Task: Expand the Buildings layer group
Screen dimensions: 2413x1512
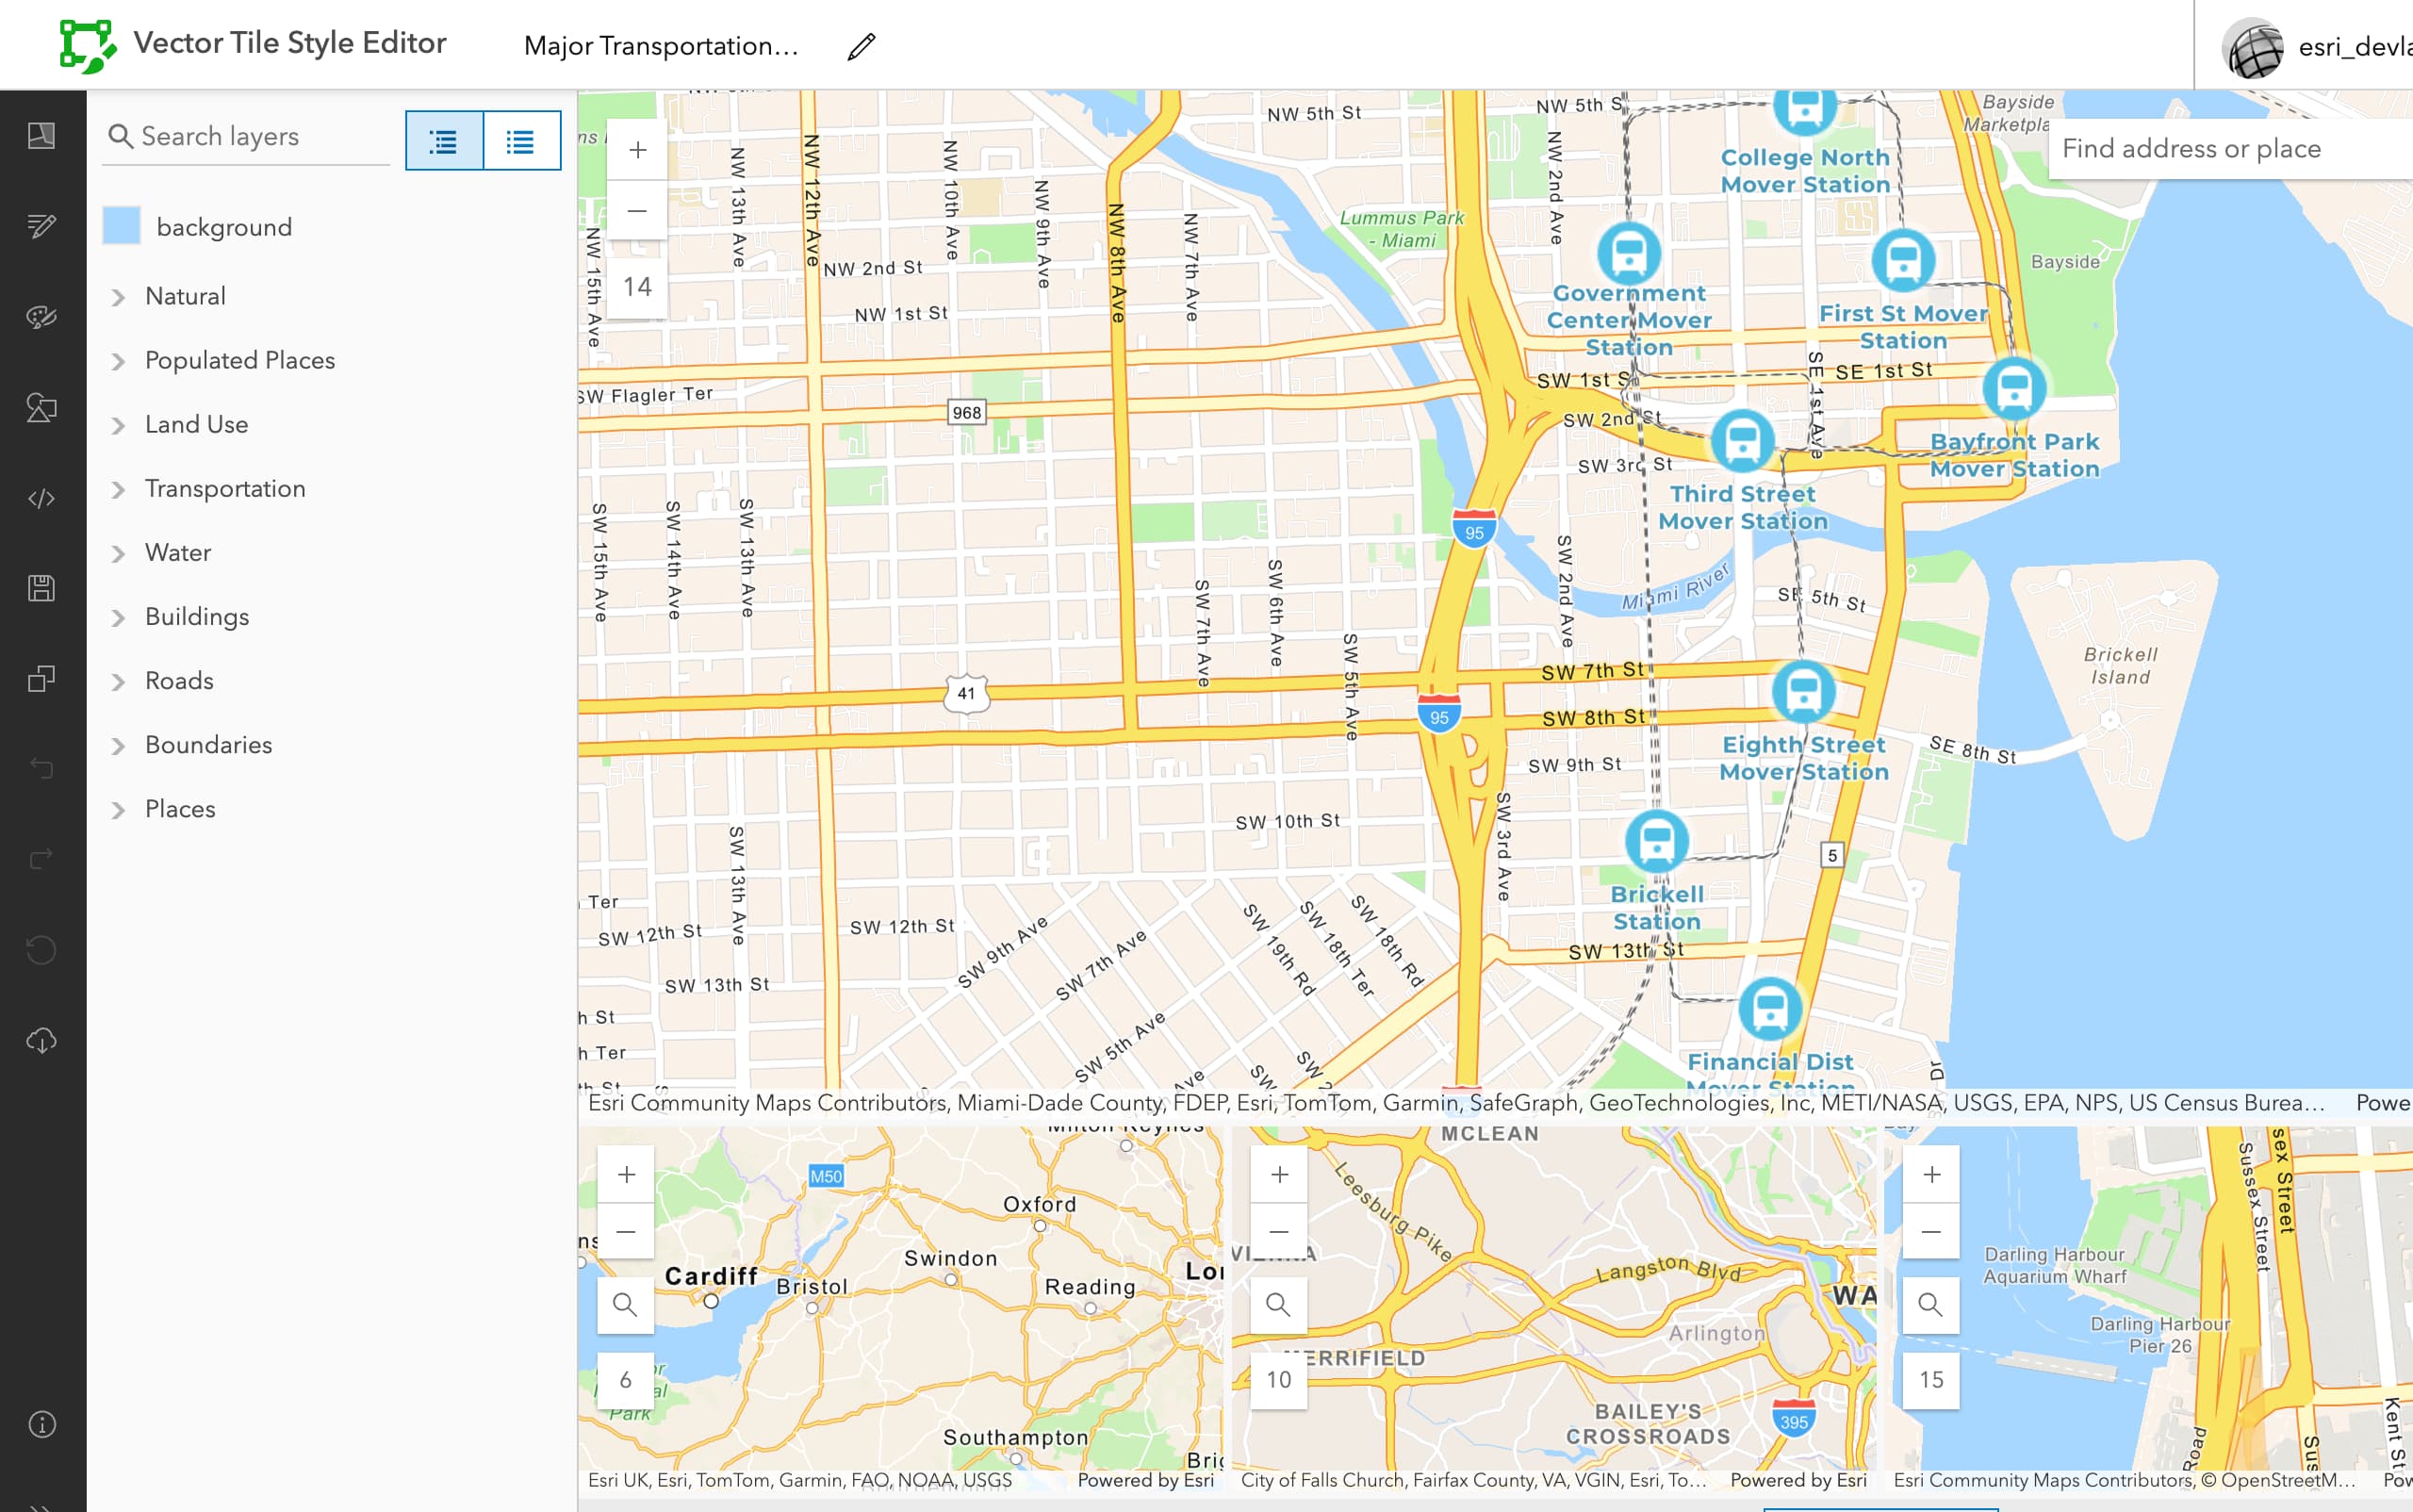Action: pos(118,617)
